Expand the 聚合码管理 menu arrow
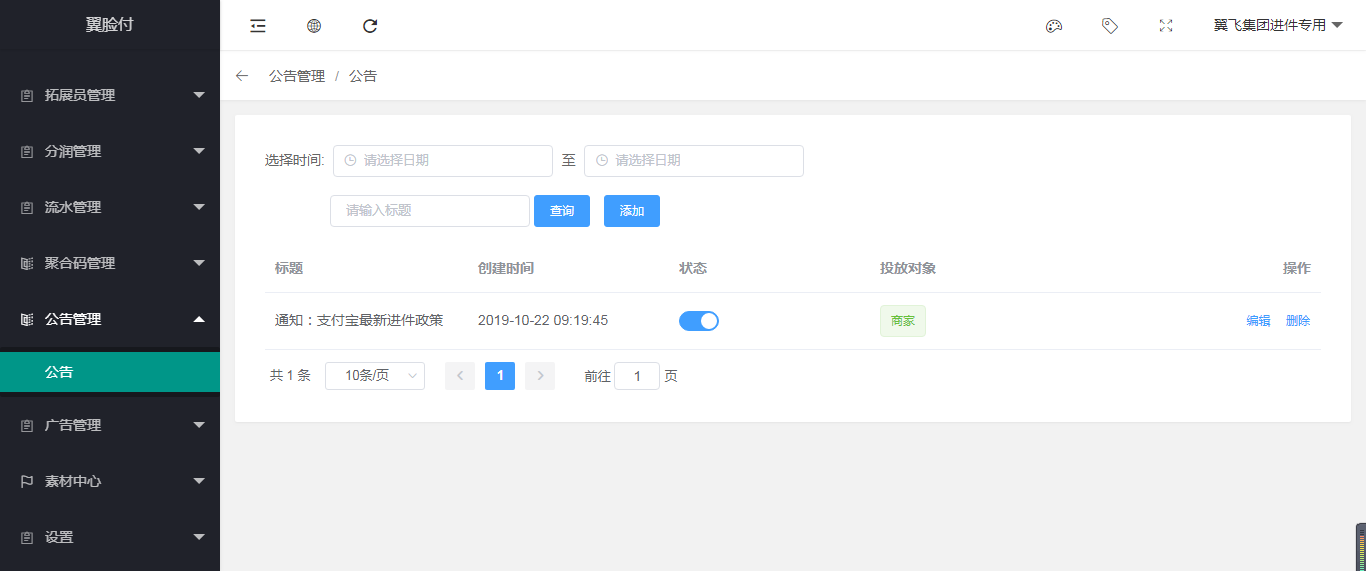The height and width of the screenshot is (571, 1366). 199,263
